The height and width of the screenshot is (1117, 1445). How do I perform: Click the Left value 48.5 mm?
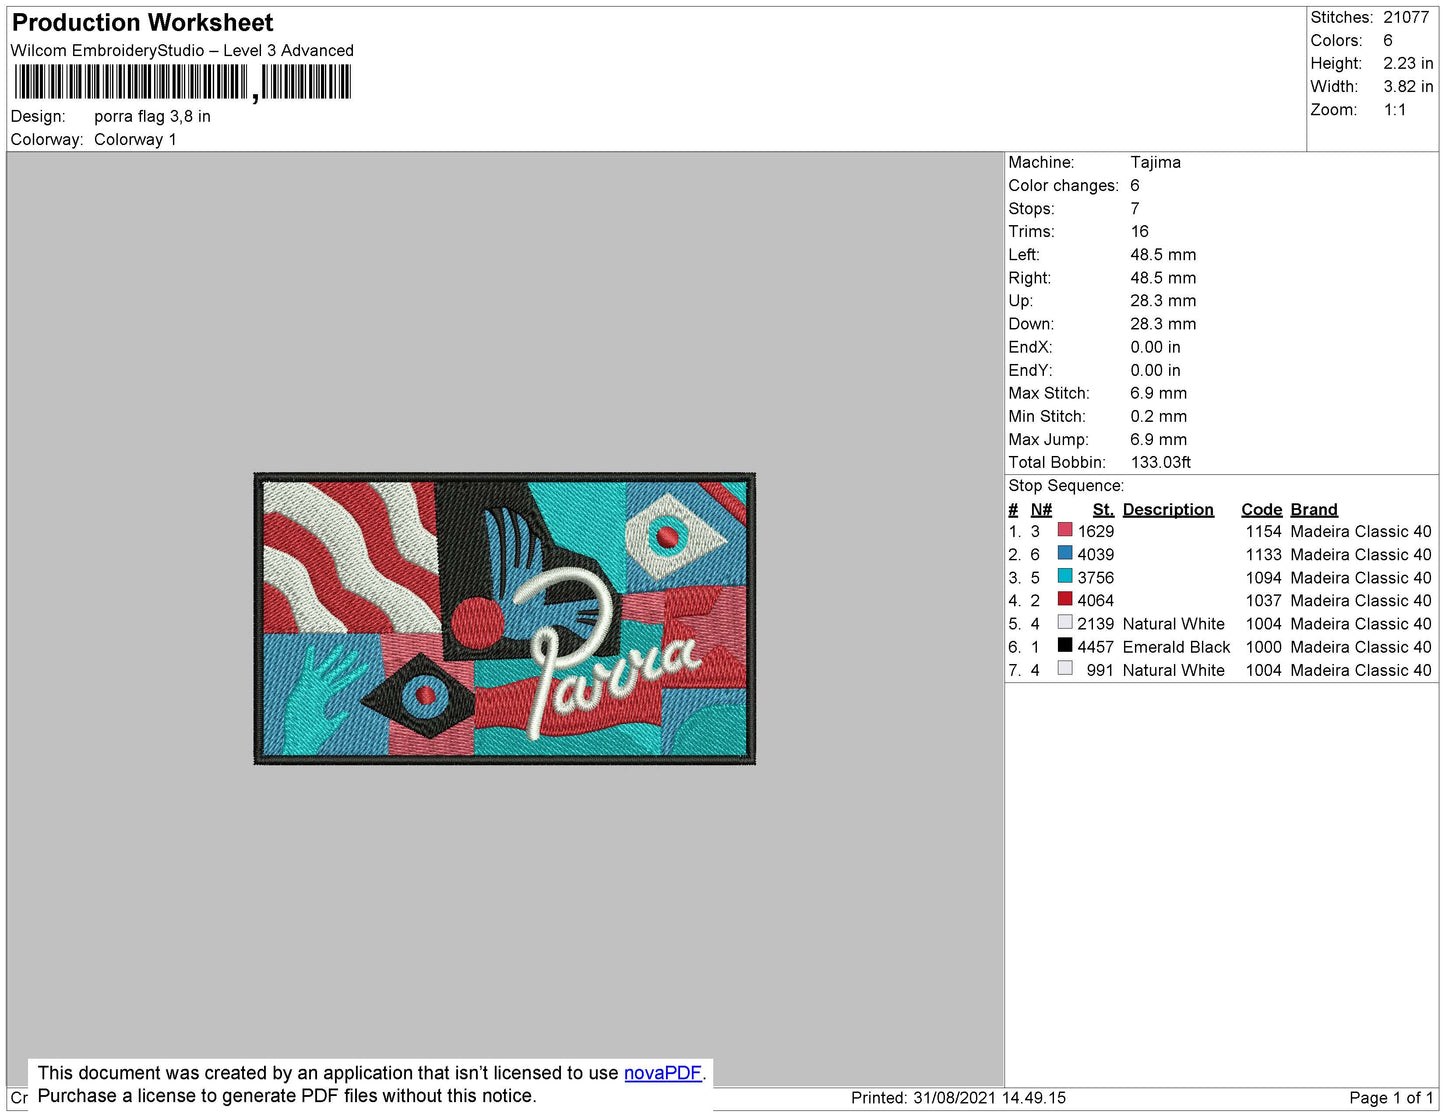1163,254
